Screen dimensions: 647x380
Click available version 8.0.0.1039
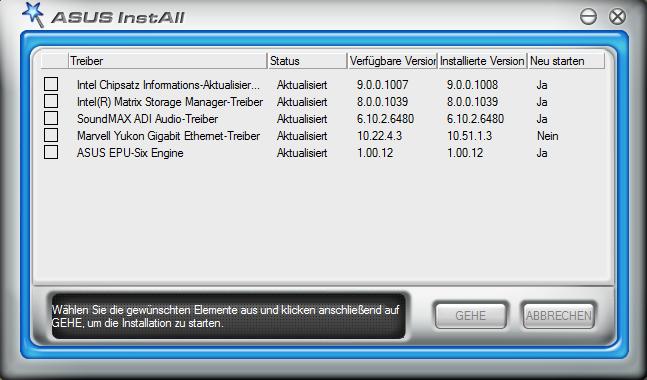[x=383, y=102]
